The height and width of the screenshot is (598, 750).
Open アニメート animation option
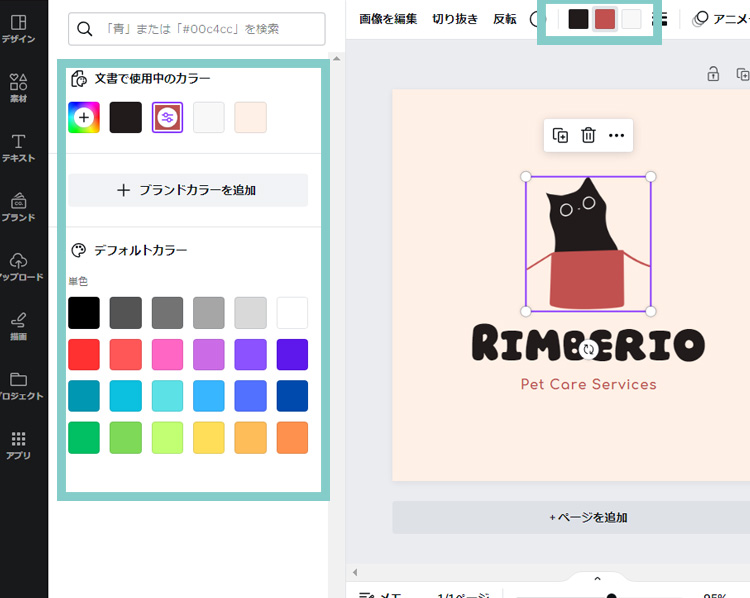tap(721, 19)
